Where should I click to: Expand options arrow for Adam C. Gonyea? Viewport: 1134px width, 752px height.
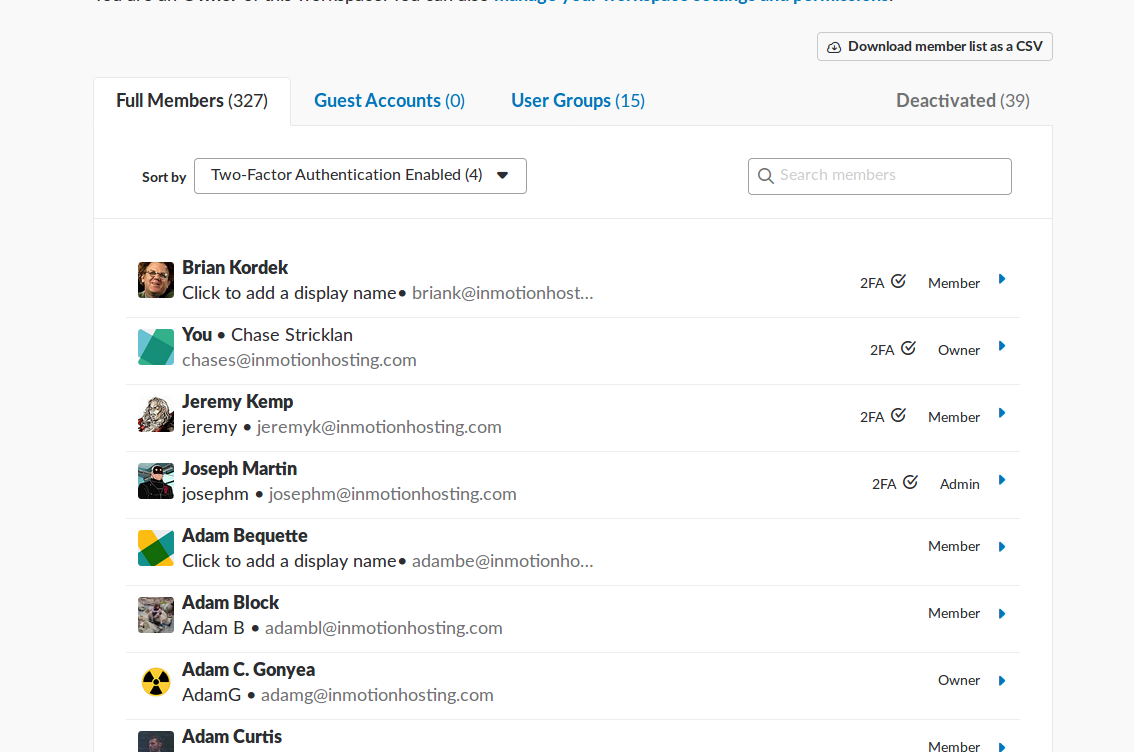click(x=1002, y=681)
